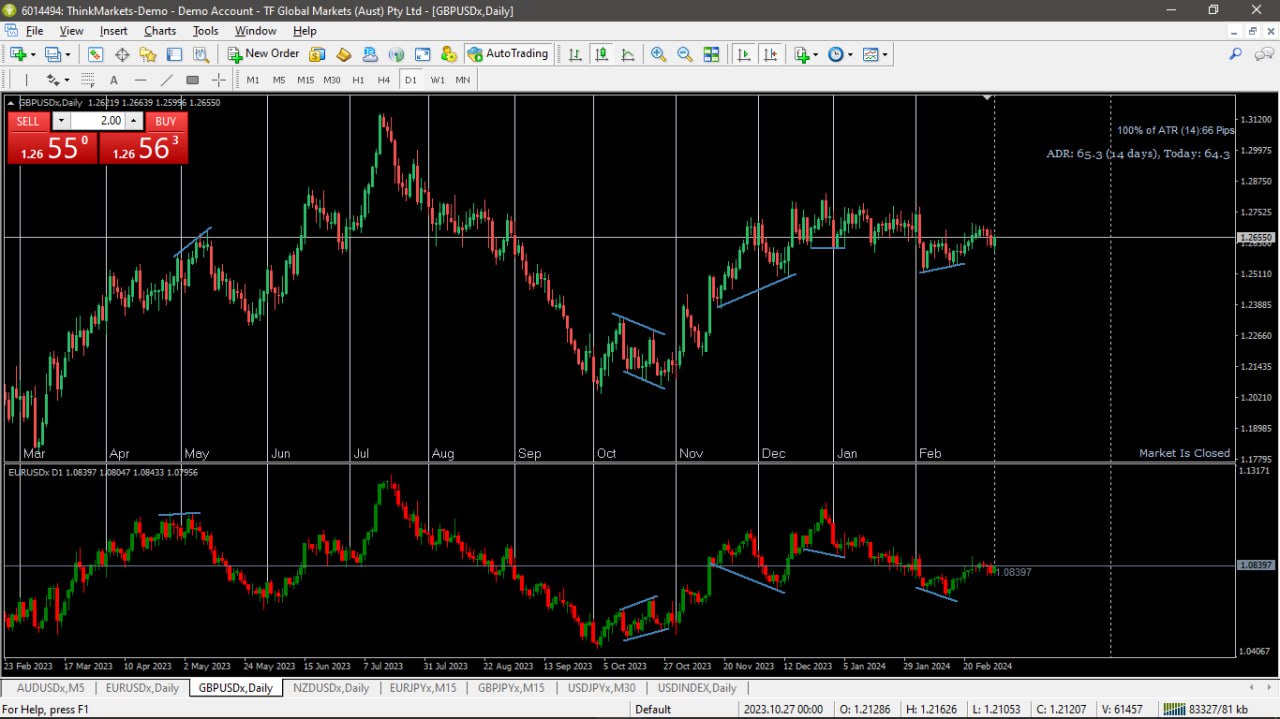Zoom in on the chart
This screenshot has height=719, width=1280.
click(x=658, y=54)
